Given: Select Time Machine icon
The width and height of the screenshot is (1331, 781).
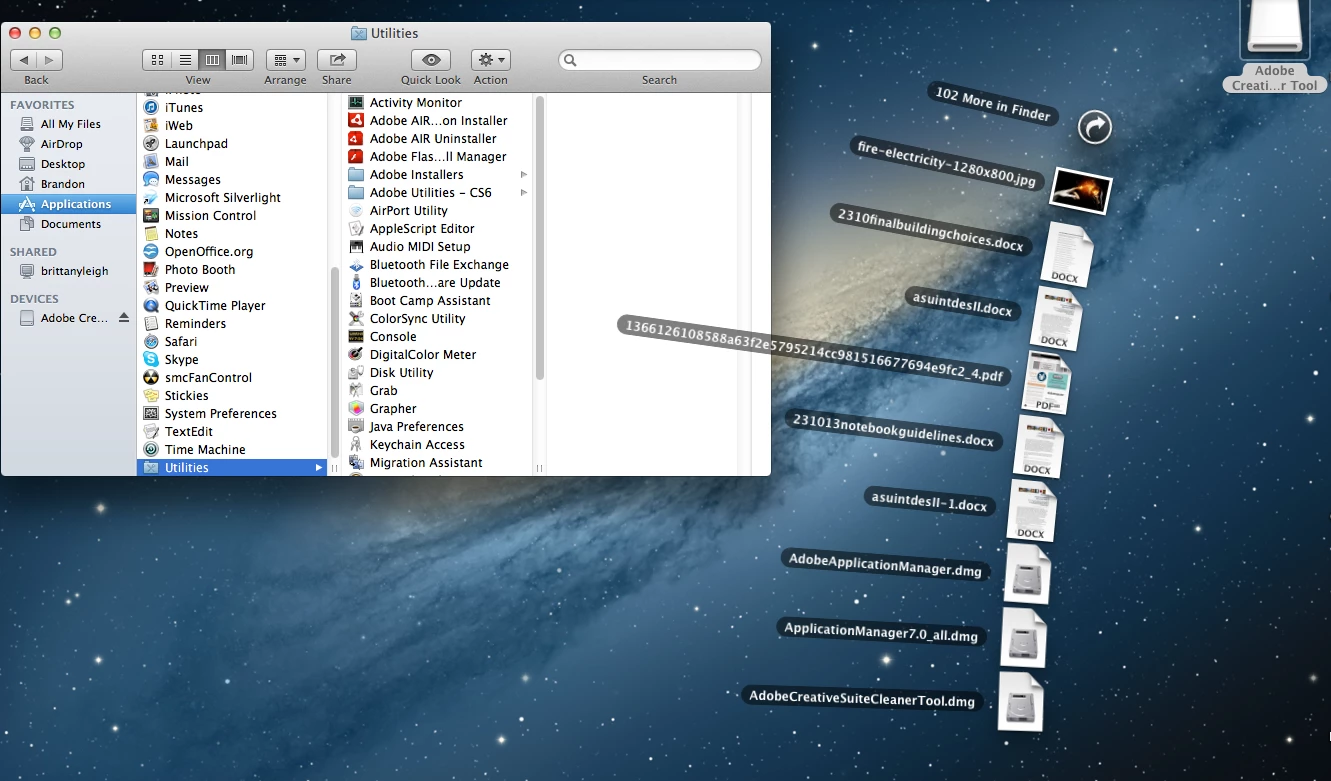Looking at the screenshot, I should click(x=151, y=449).
